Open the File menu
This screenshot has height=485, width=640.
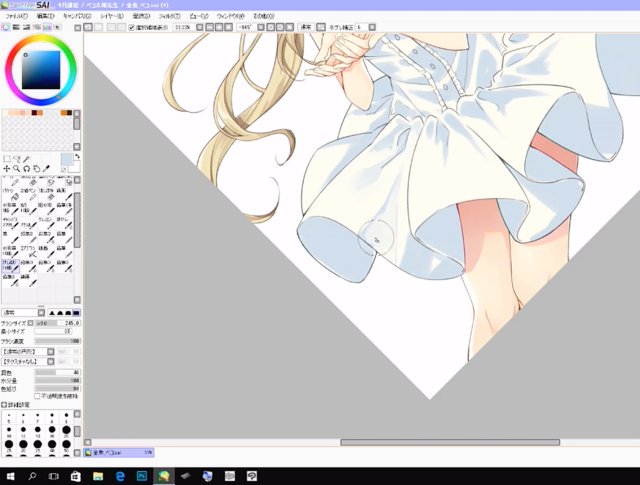click(x=16, y=16)
